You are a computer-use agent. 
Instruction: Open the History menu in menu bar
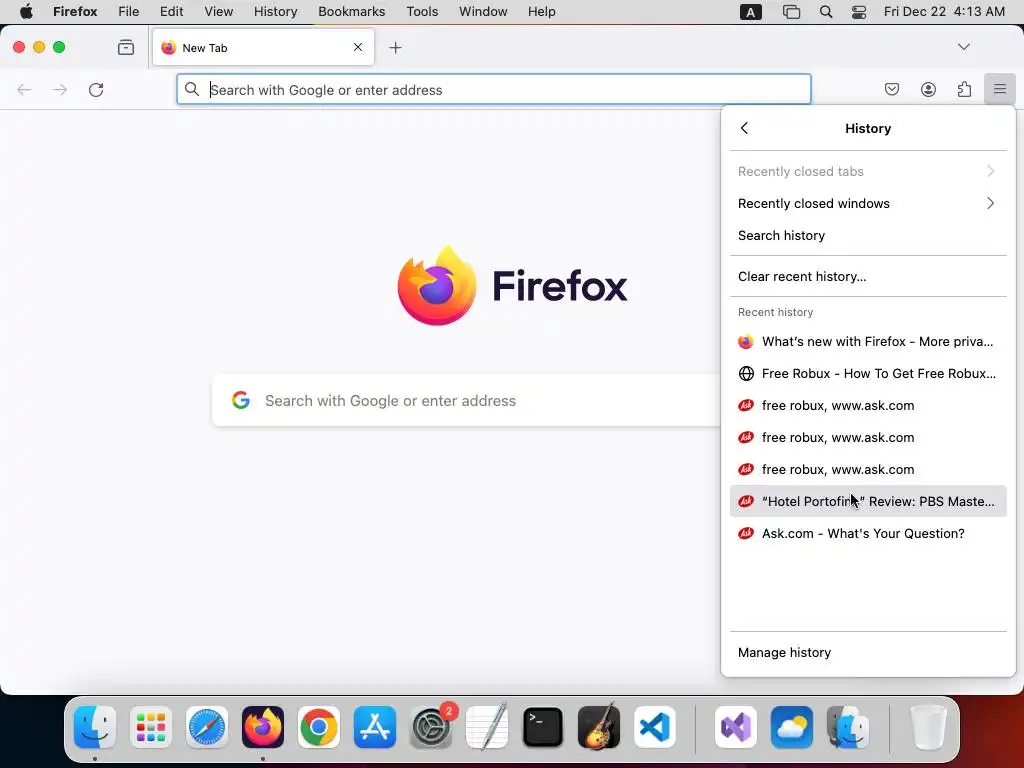(275, 12)
